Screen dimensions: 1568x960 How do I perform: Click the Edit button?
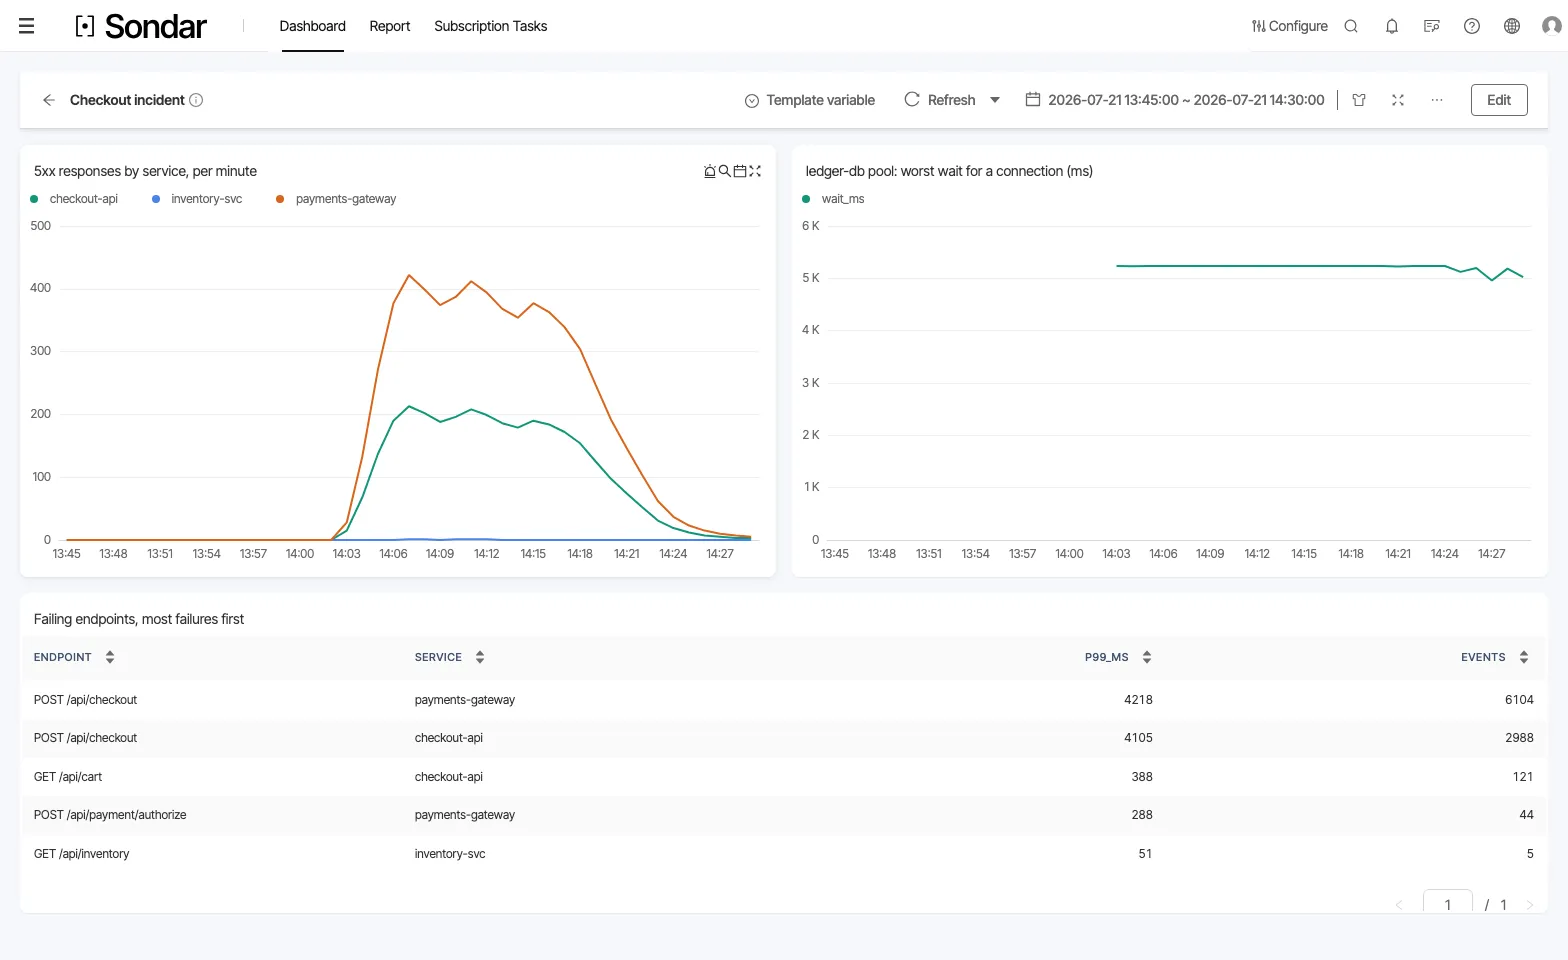tap(1499, 100)
